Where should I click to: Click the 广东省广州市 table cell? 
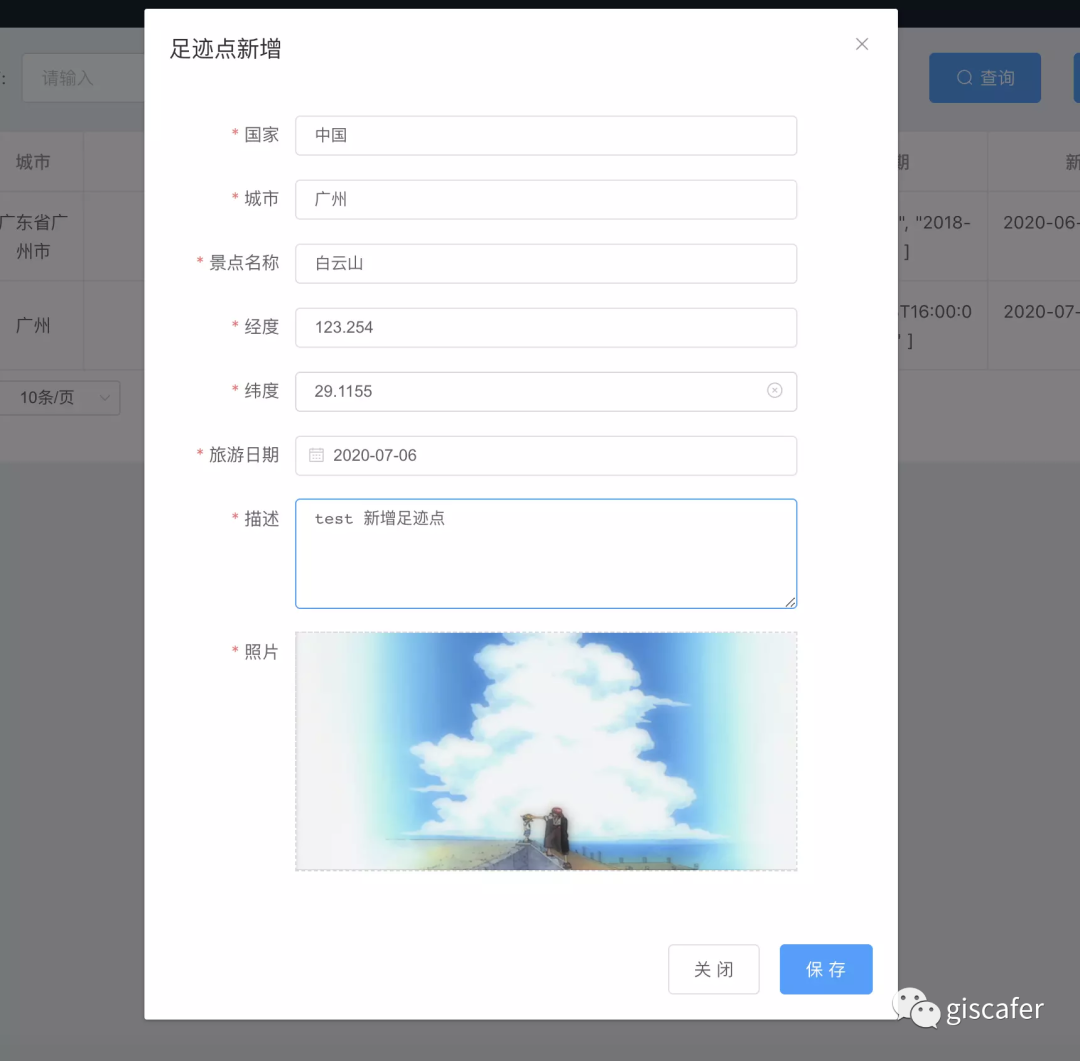tap(33, 236)
